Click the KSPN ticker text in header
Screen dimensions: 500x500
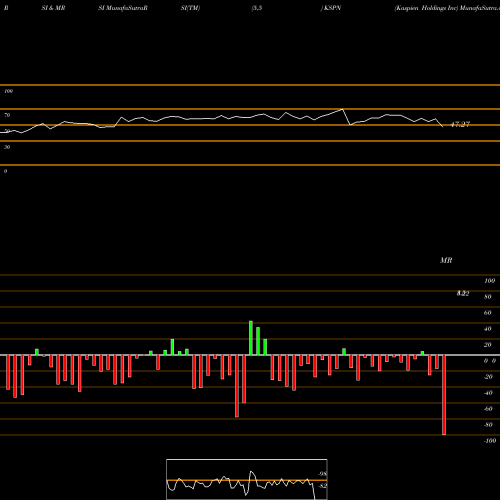tap(332, 8)
